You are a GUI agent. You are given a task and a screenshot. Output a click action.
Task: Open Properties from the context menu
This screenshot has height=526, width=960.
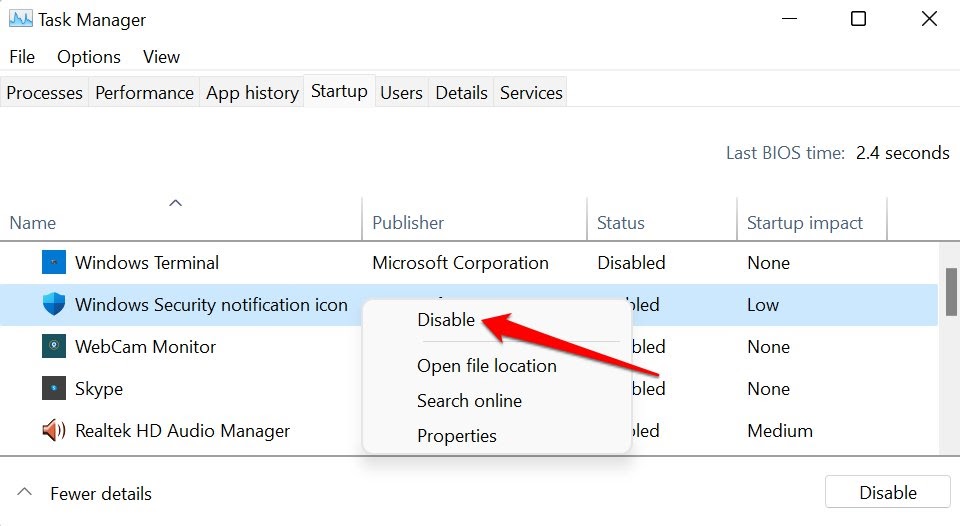pyautogui.click(x=456, y=436)
